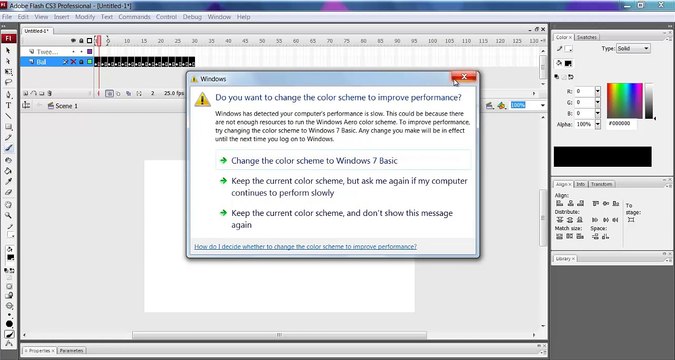Select the Pen tool

[9, 95]
